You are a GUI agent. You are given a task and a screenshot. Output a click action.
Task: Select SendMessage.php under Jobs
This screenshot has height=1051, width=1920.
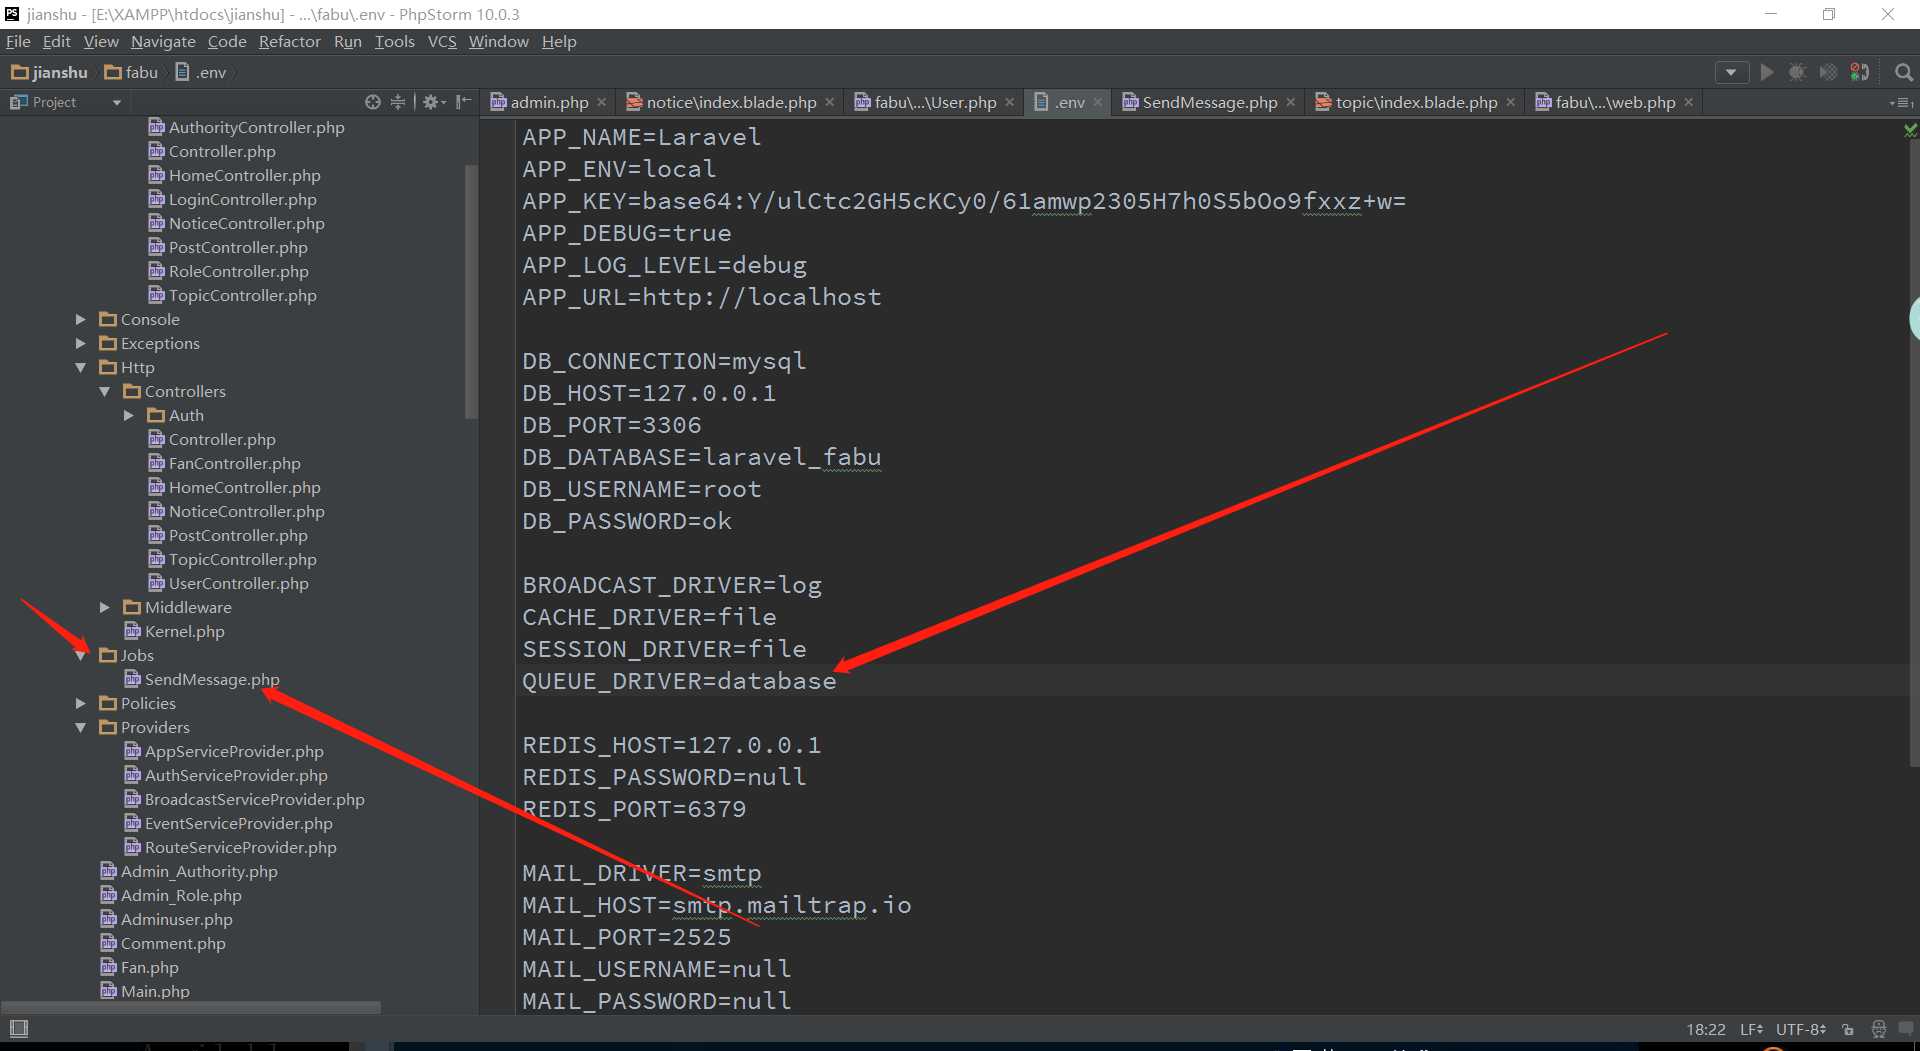[212, 679]
